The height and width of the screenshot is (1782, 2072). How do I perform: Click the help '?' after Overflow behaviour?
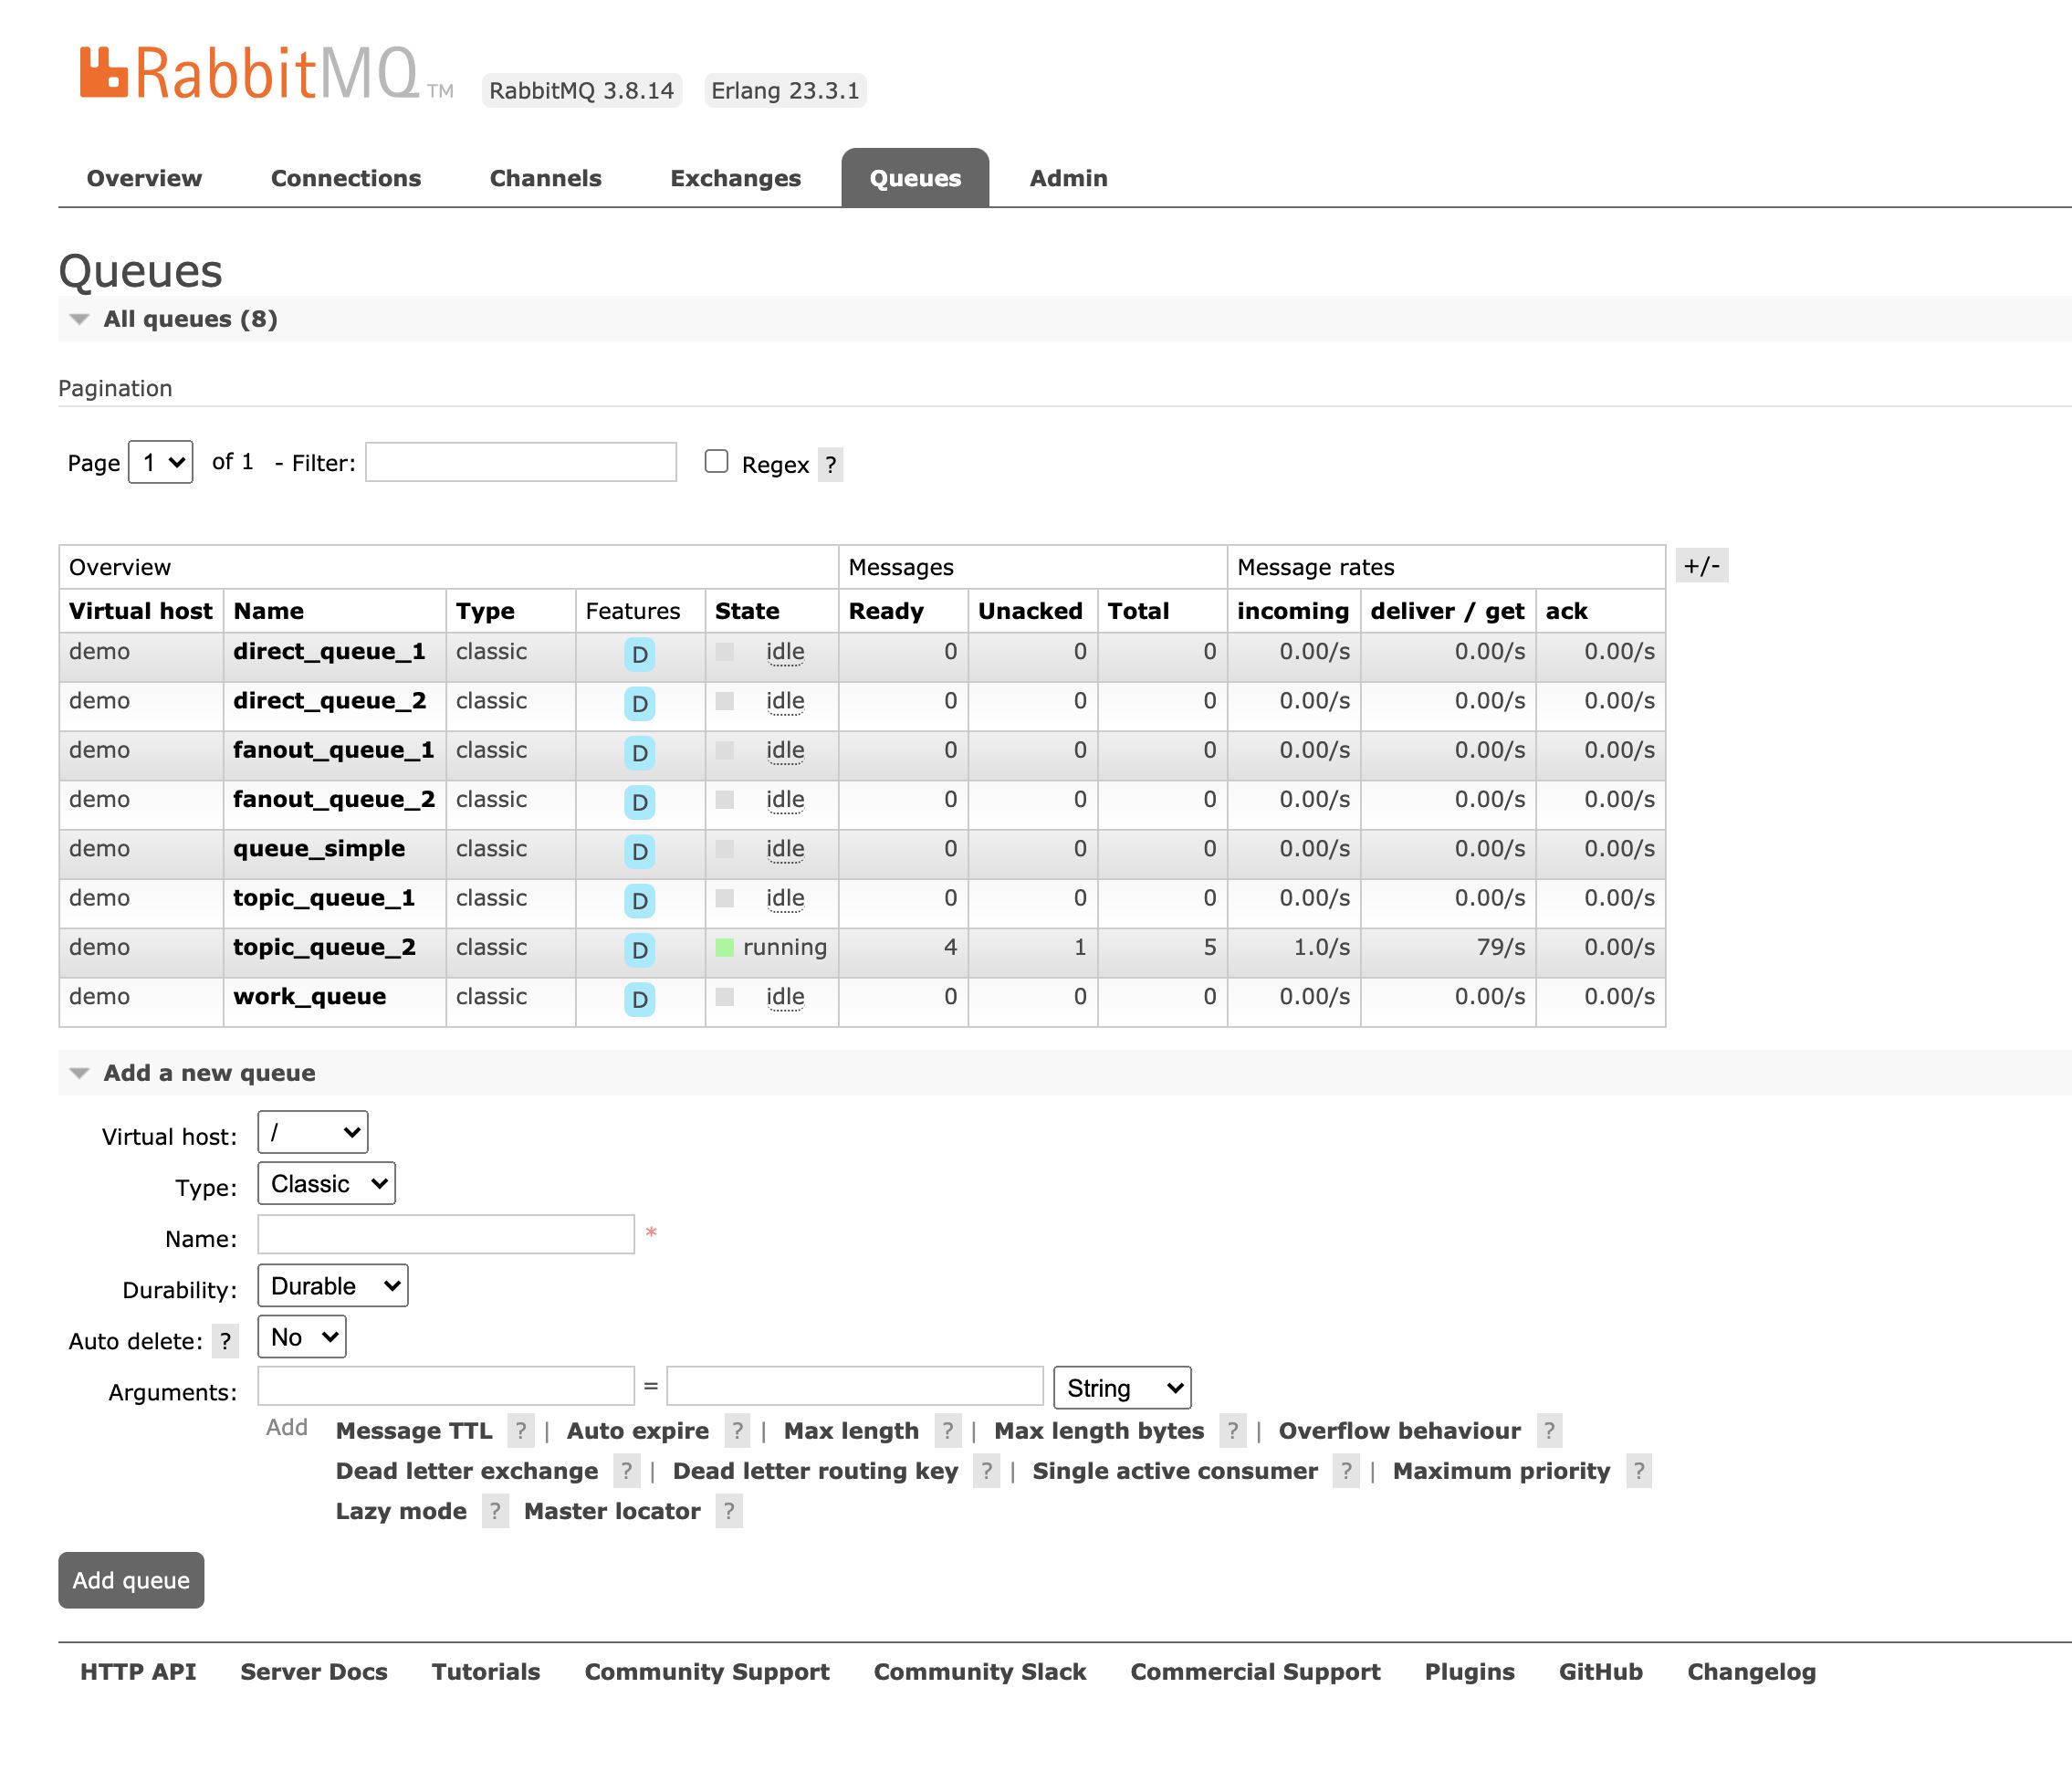1548,1431
